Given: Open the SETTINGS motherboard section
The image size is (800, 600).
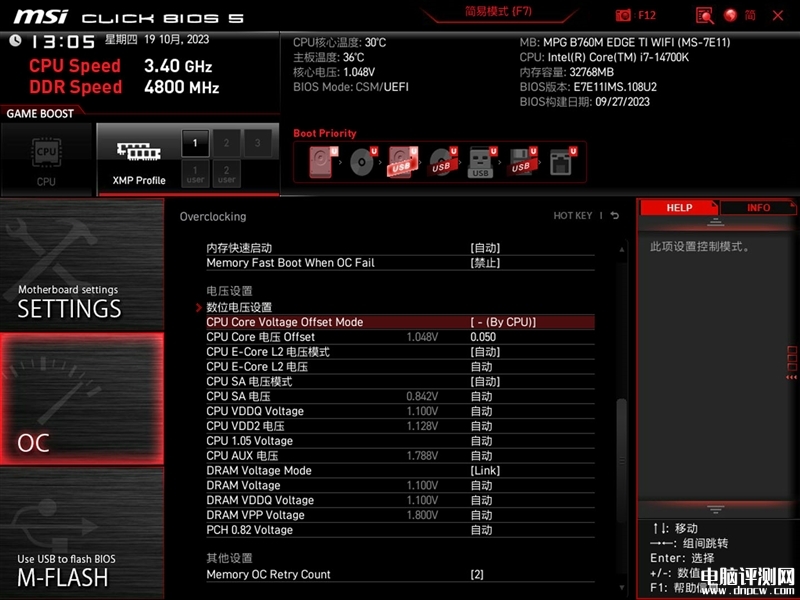Looking at the screenshot, I should pyautogui.click(x=69, y=300).
